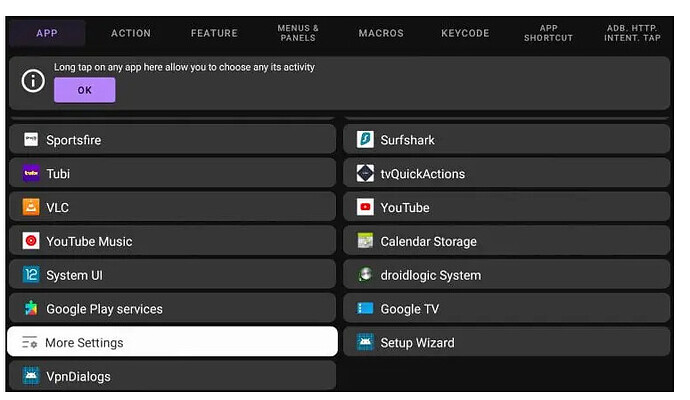
Task: Select Google Play services text label
Action: click(104, 309)
